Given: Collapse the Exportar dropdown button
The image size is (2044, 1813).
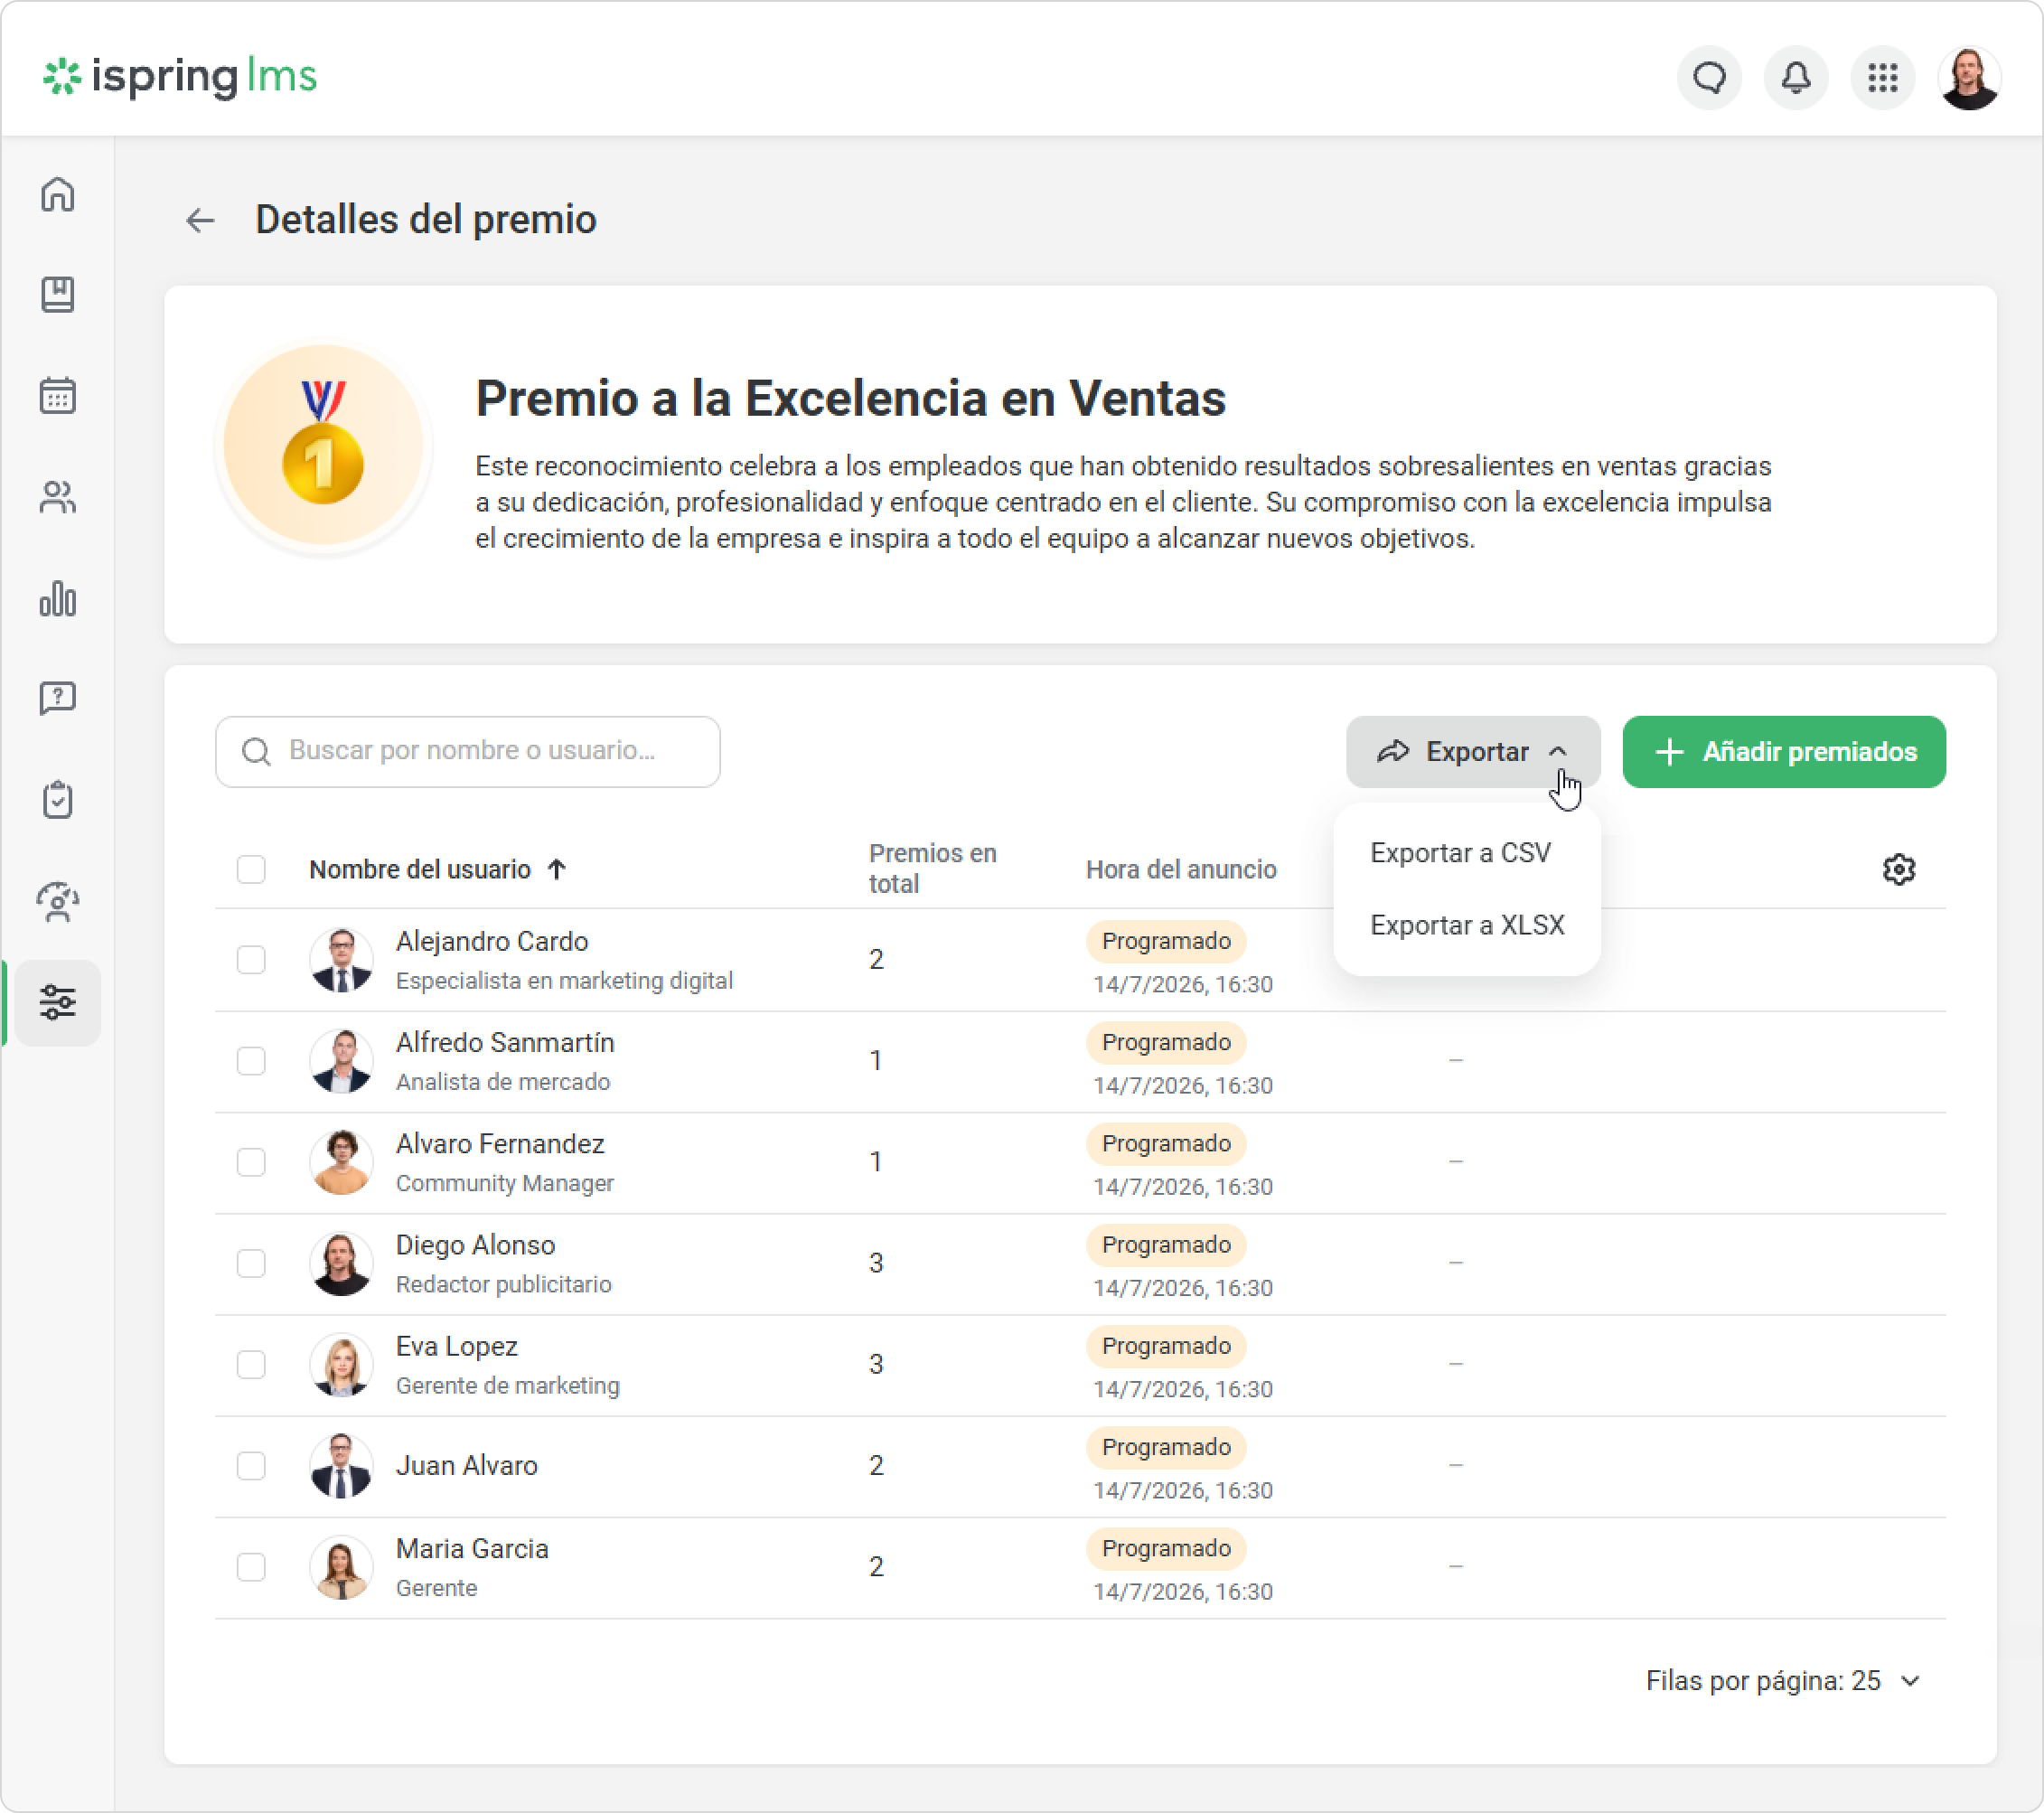Looking at the screenshot, I should [x=1472, y=752].
